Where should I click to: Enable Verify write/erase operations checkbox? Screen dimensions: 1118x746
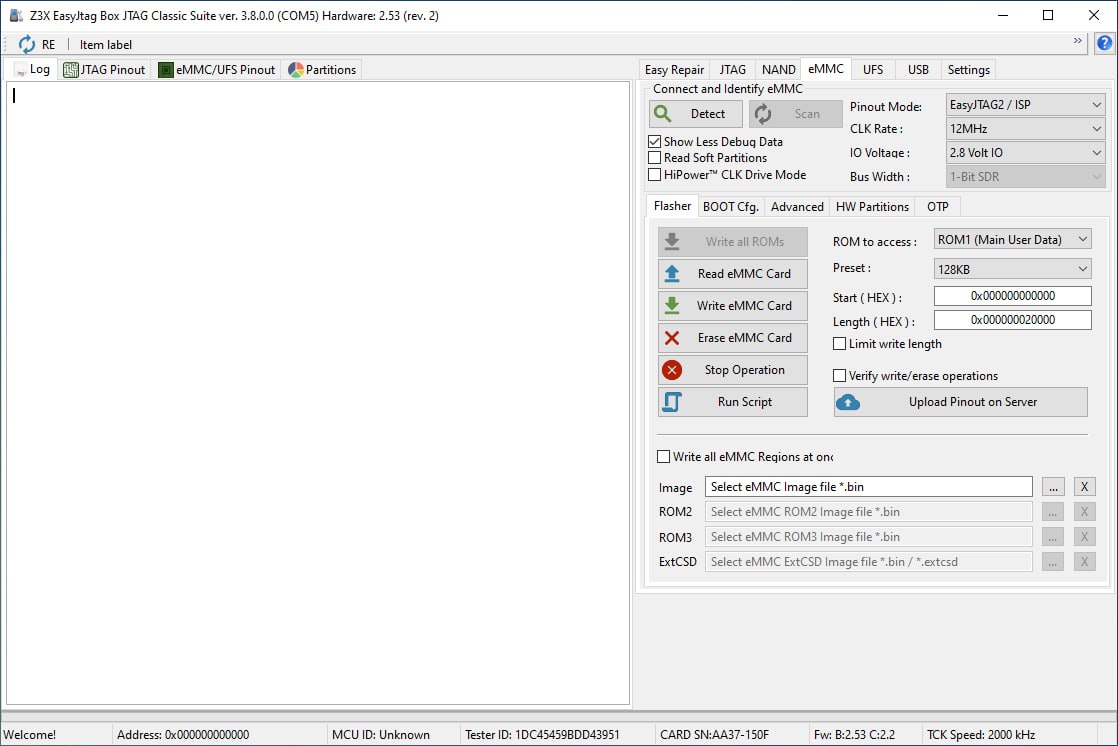coord(839,376)
